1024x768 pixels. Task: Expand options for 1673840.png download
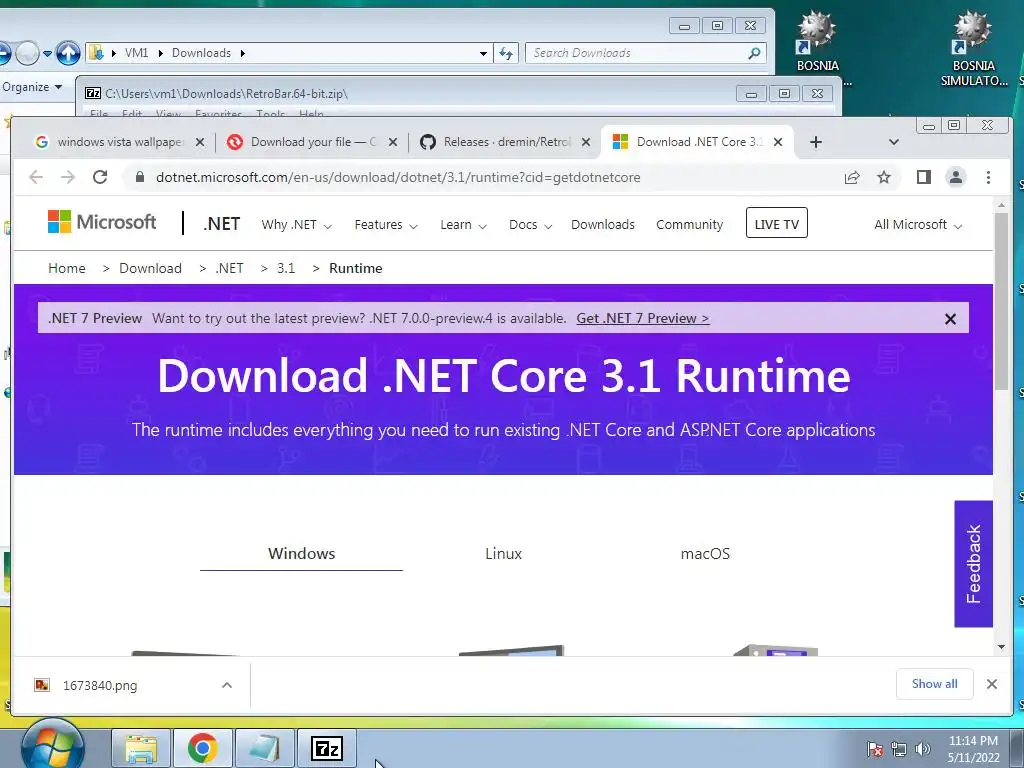227,685
